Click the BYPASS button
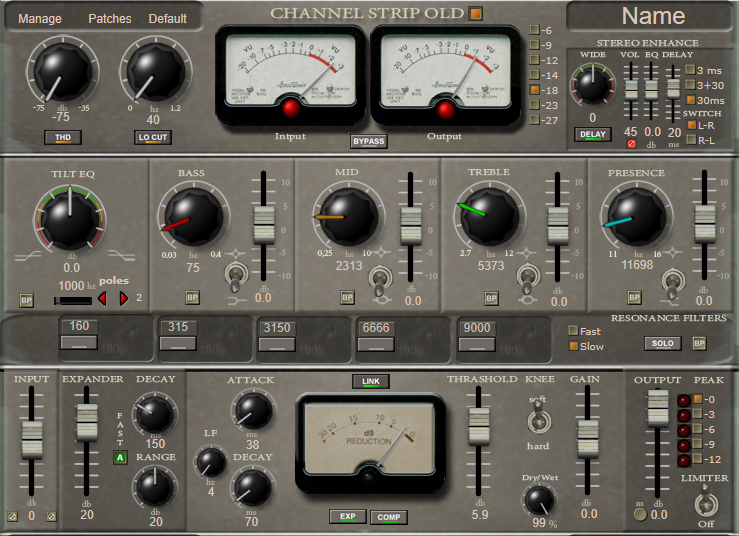This screenshot has height=536, width=739. (369, 141)
